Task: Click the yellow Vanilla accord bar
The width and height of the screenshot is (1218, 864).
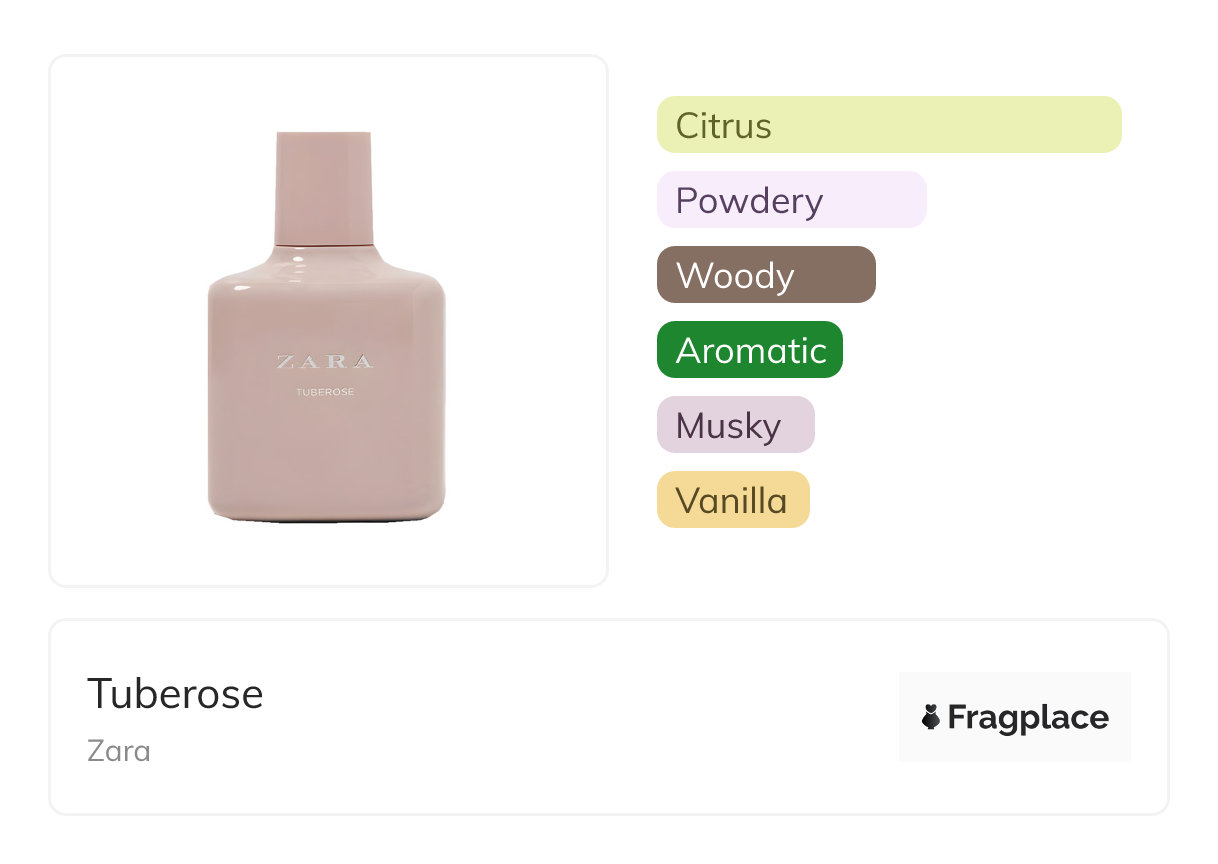Action: point(732,500)
